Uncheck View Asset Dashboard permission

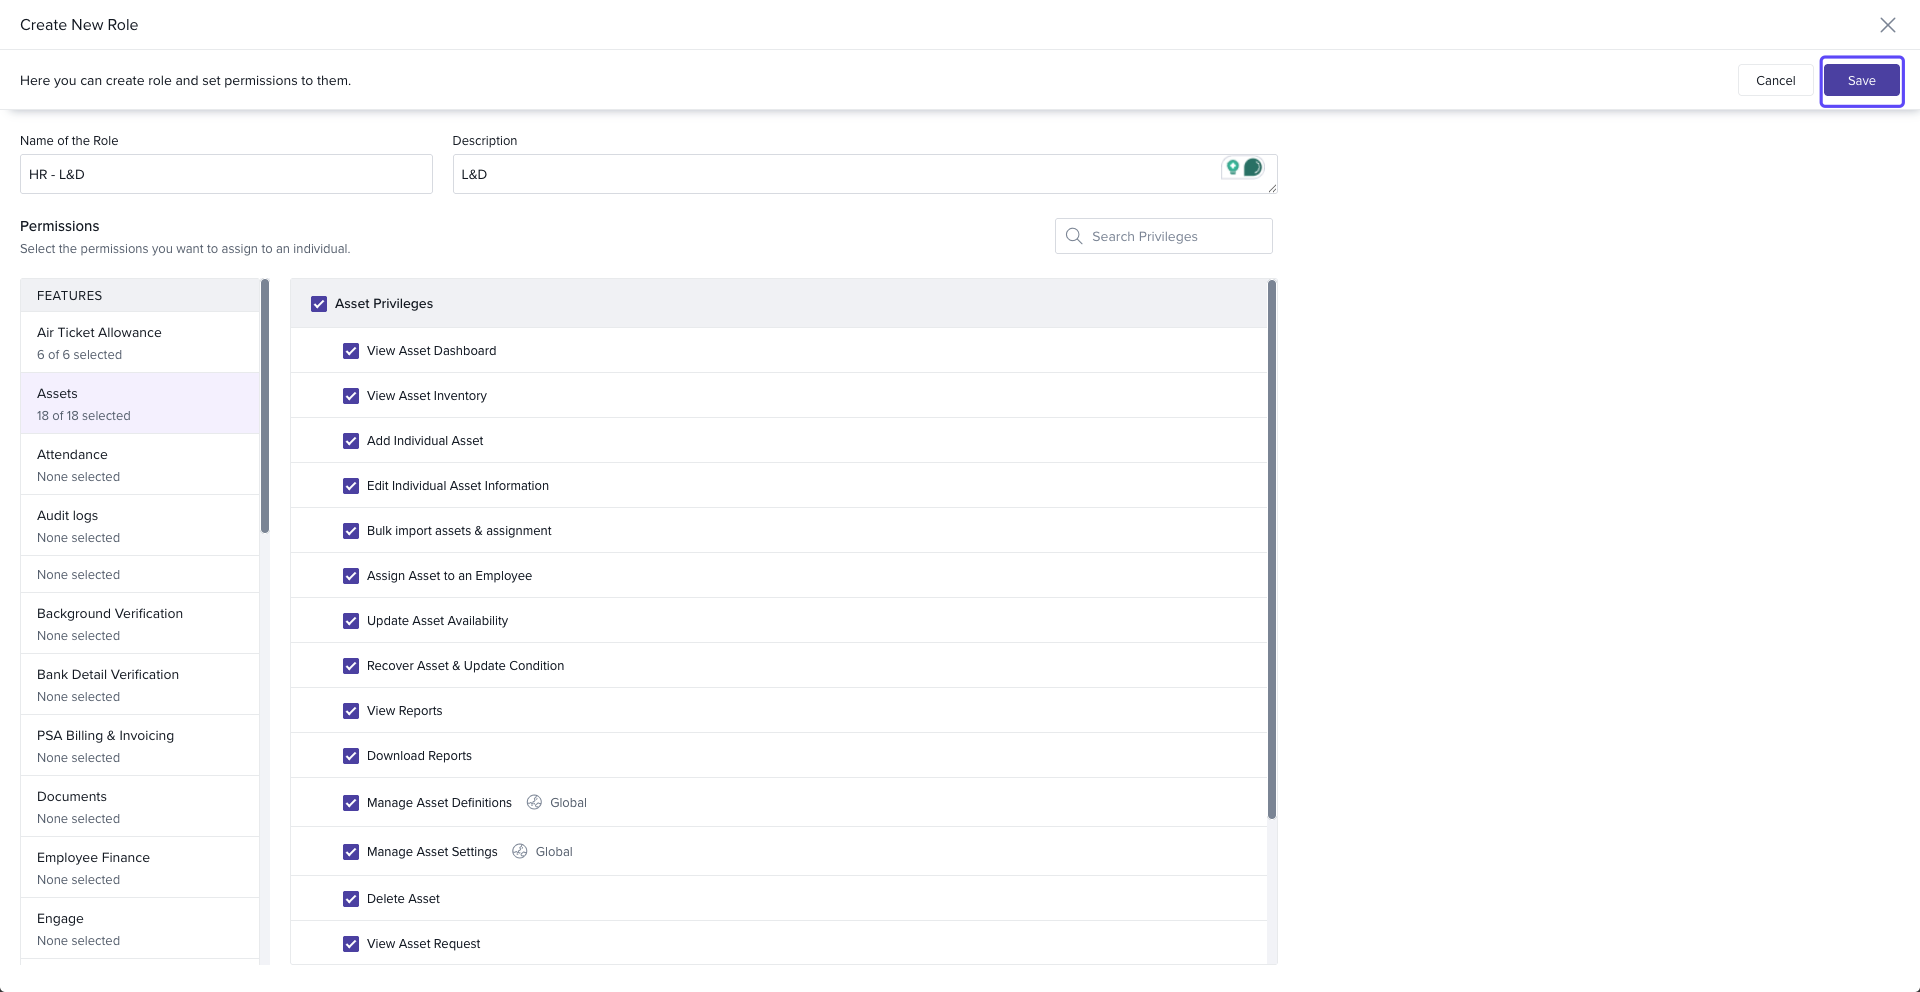(351, 351)
